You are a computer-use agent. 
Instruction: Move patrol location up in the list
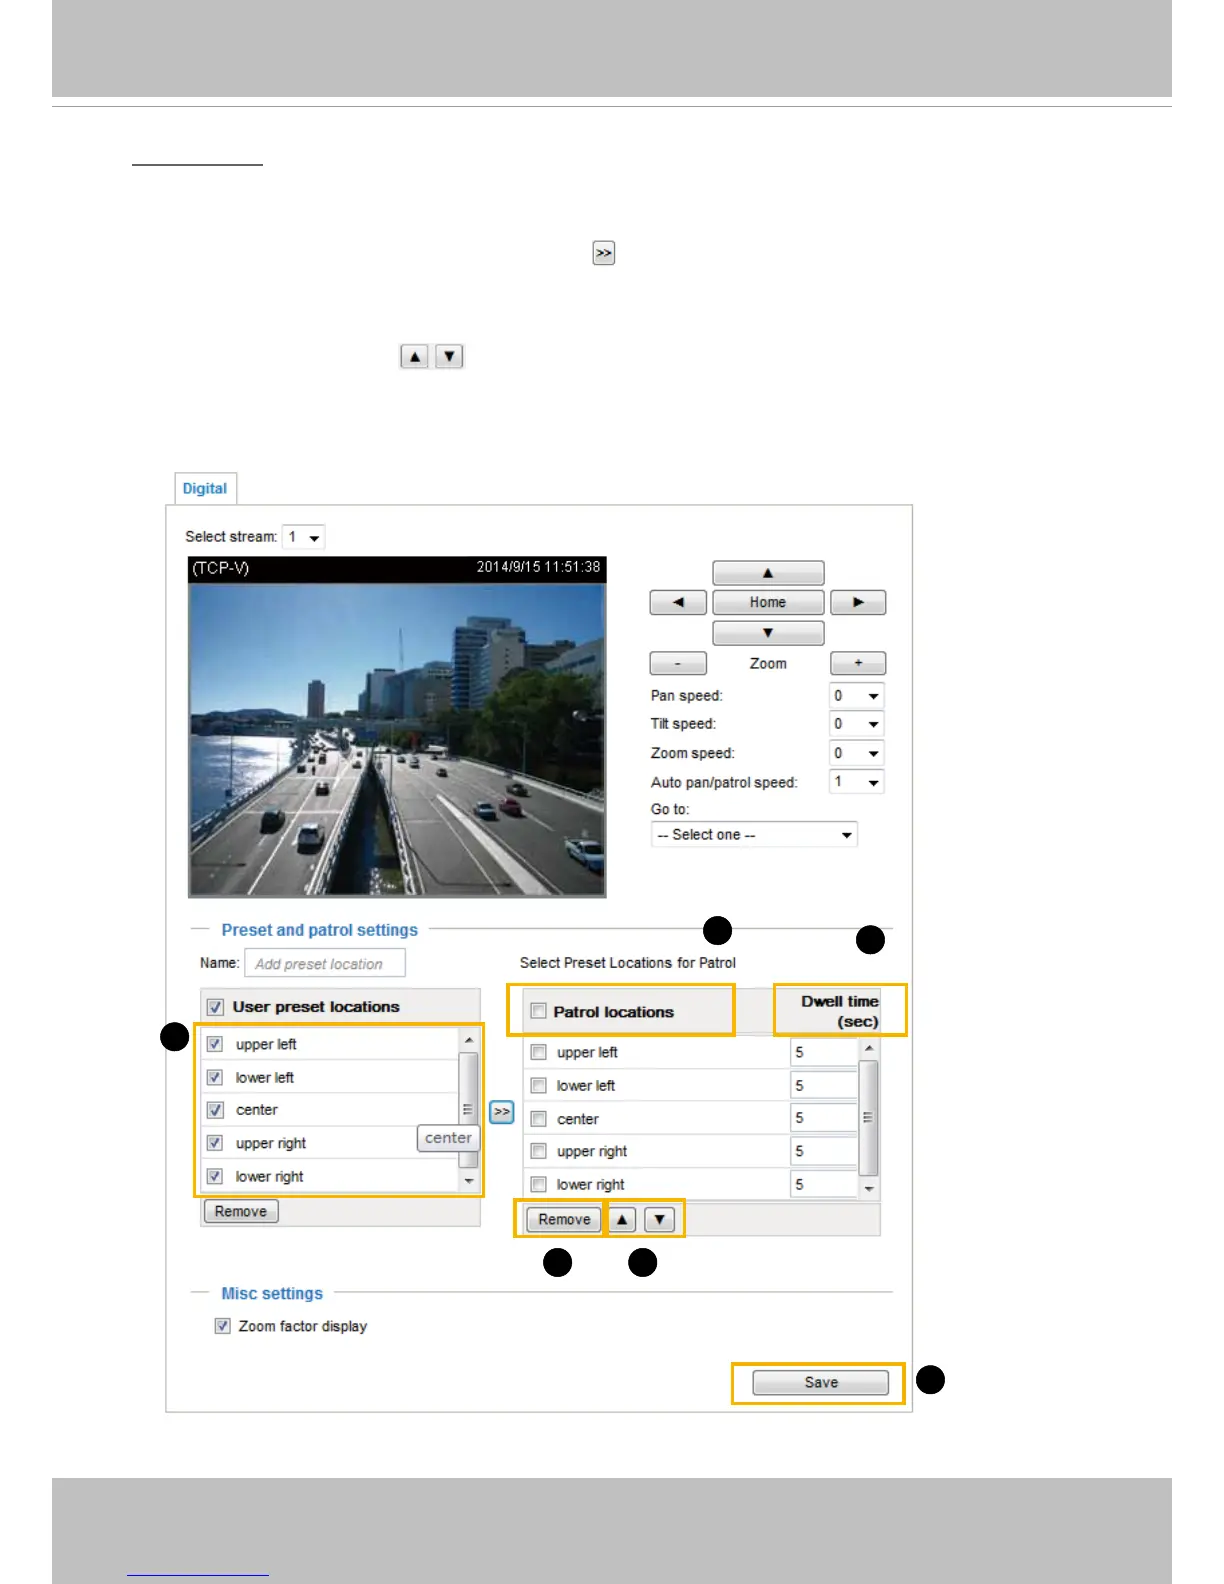click(622, 1220)
